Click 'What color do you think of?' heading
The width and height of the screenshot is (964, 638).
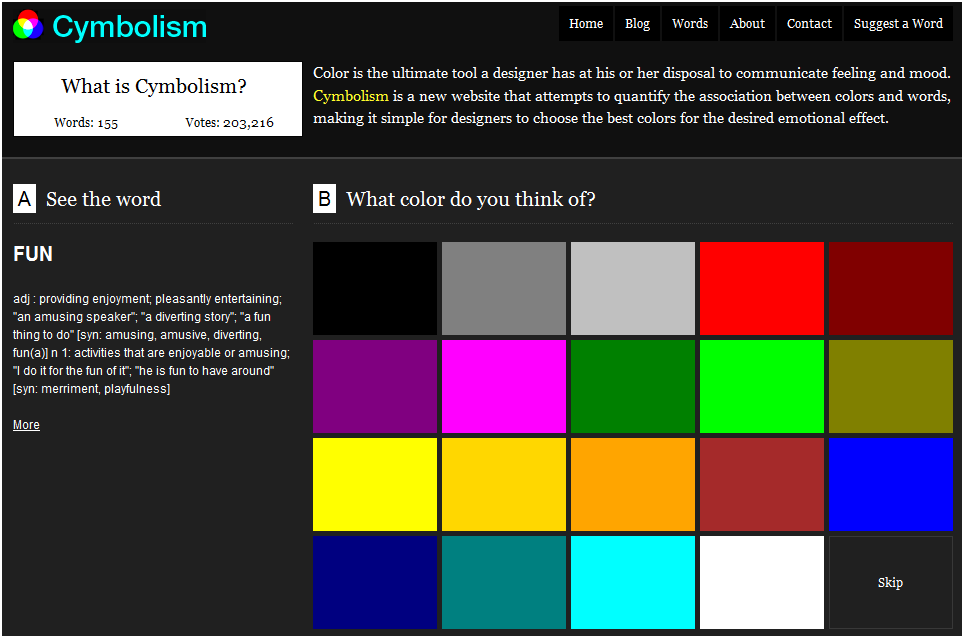coord(471,199)
